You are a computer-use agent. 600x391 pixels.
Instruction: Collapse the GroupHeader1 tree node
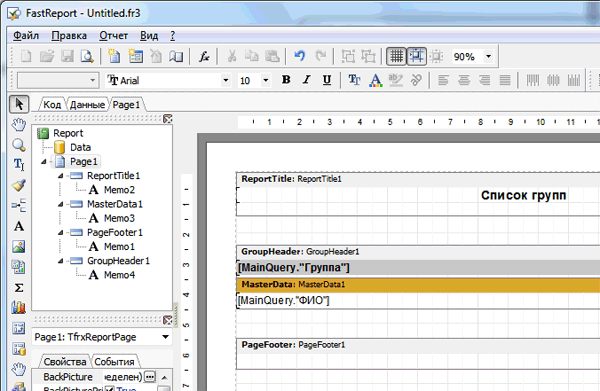point(60,261)
